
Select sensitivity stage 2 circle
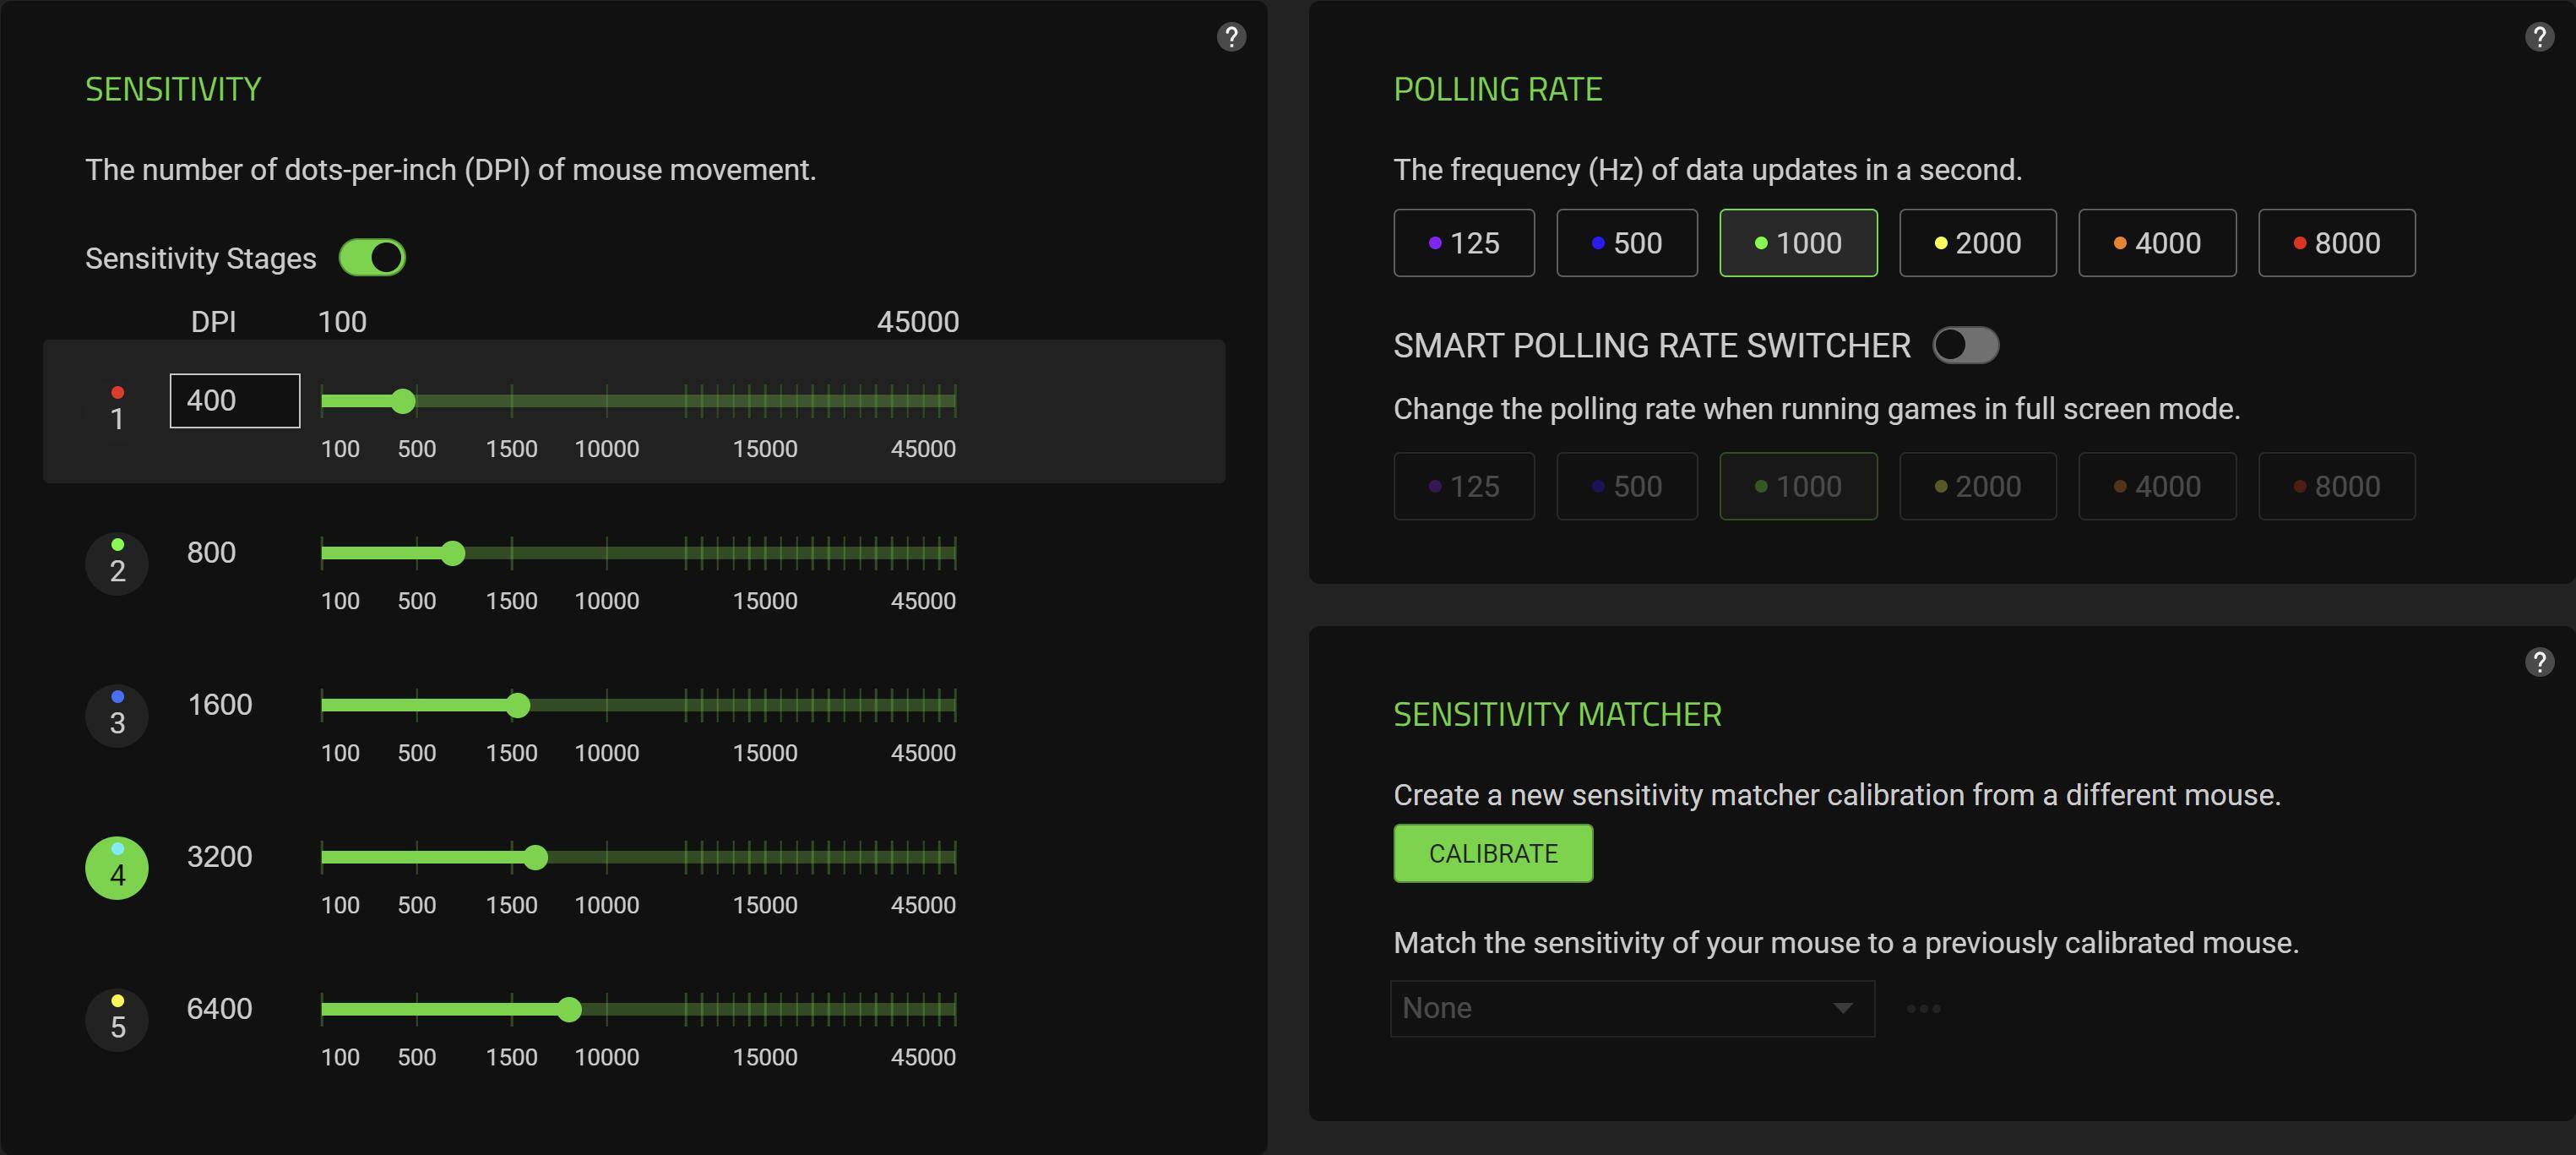click(x=117, y=563)
